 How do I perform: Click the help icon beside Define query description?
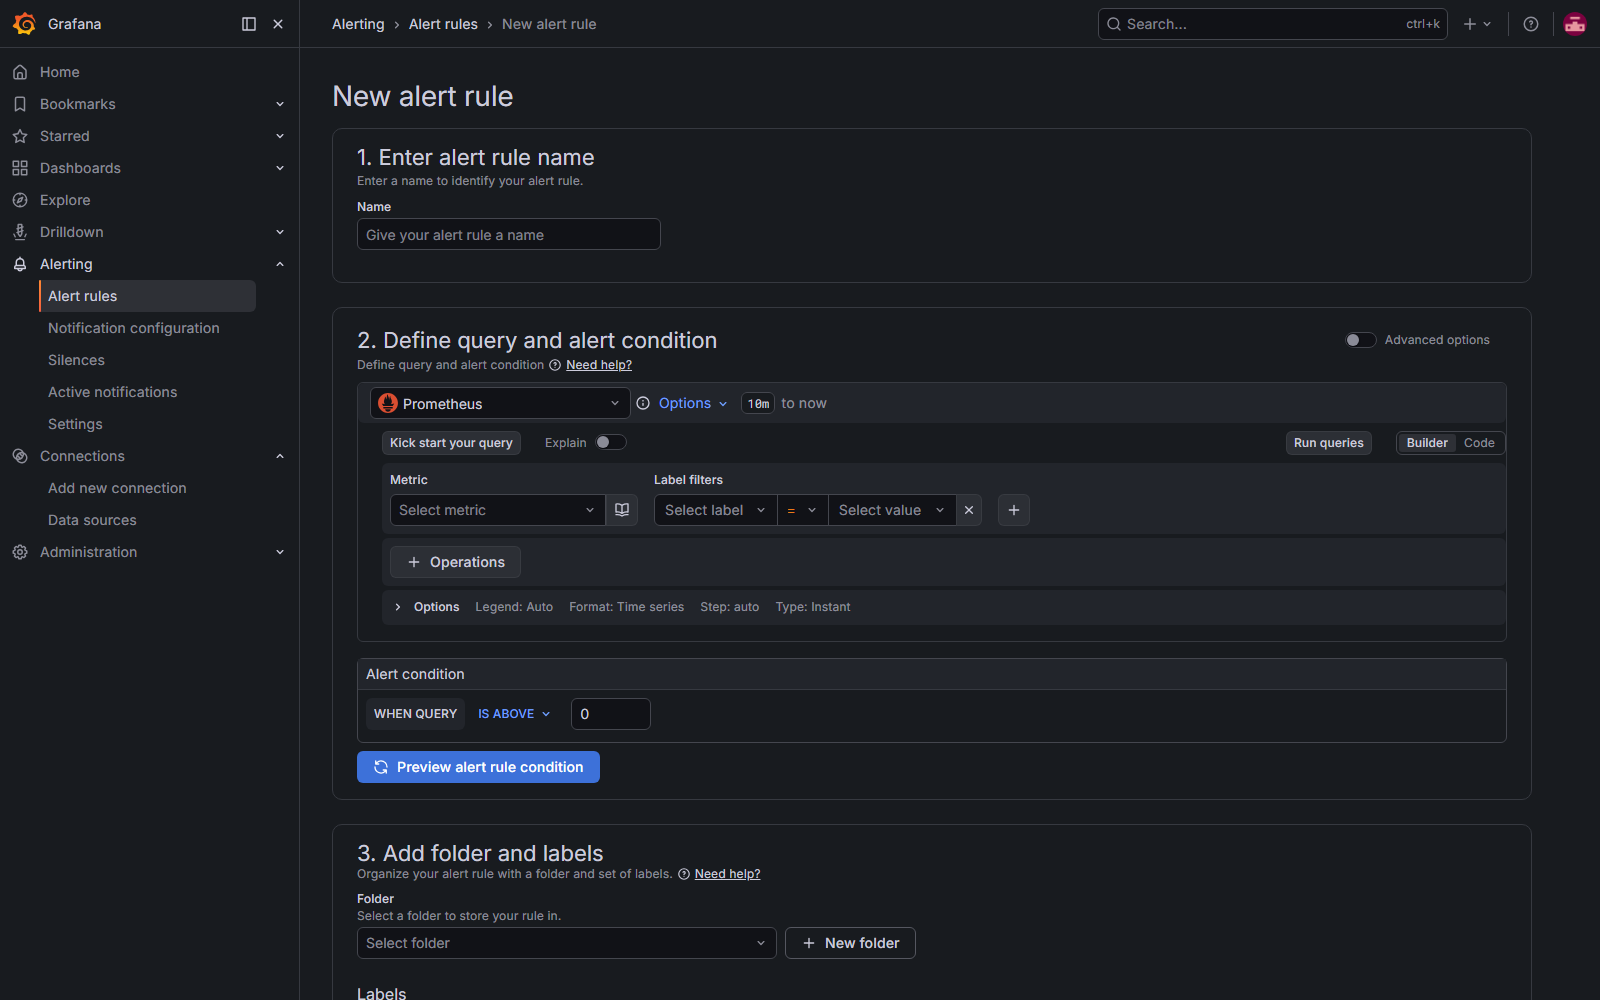click(x=555, y=365)
